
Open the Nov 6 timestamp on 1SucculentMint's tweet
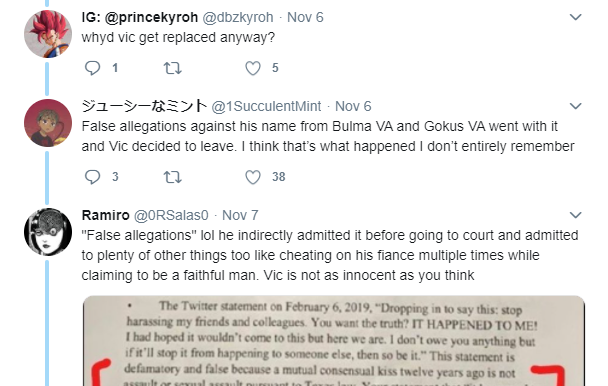[353, 106]
